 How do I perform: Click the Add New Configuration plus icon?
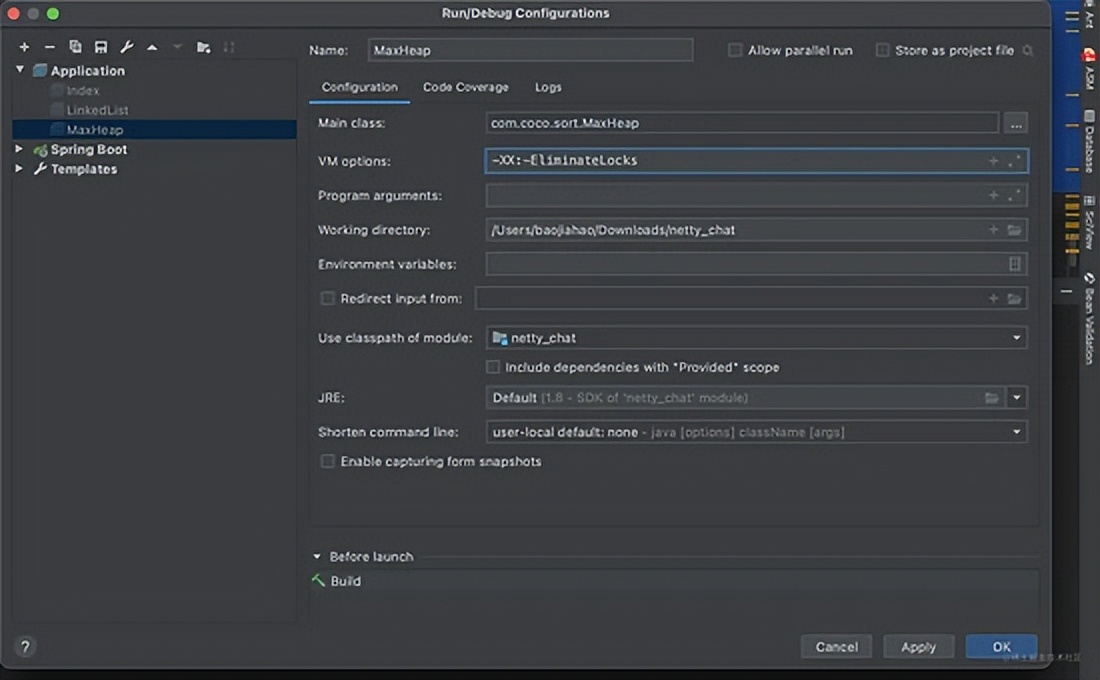click(x=24, y=47)
